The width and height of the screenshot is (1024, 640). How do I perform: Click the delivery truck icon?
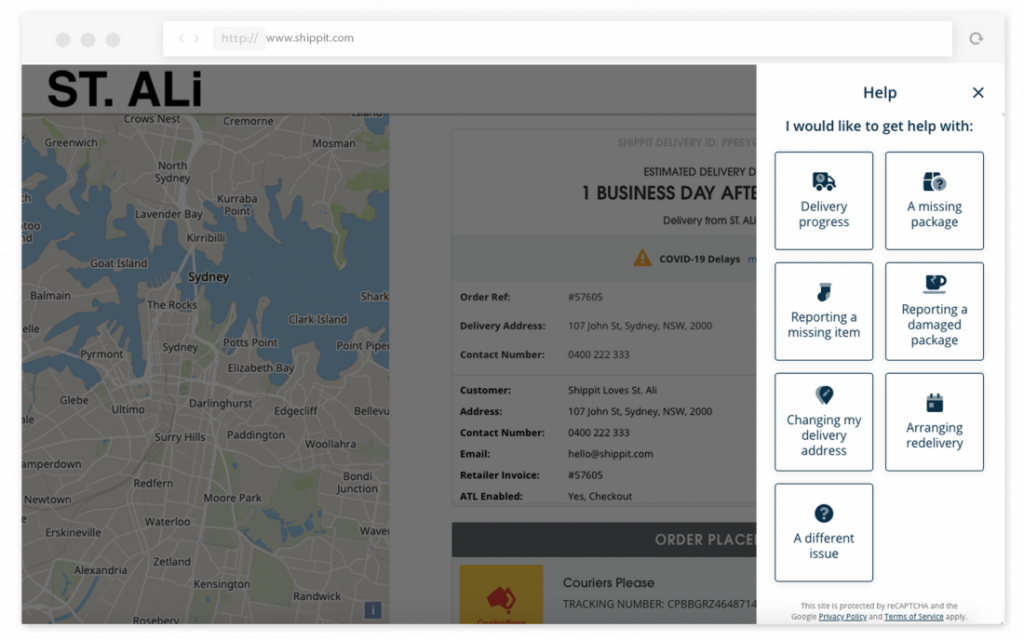(823, 182)
